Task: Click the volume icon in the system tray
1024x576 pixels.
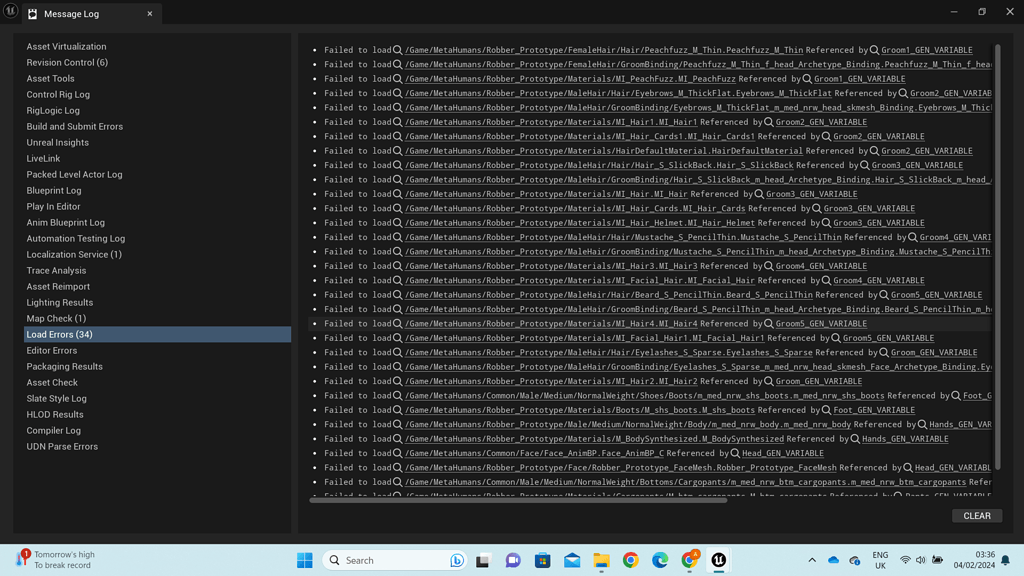Action: point(922,560)
